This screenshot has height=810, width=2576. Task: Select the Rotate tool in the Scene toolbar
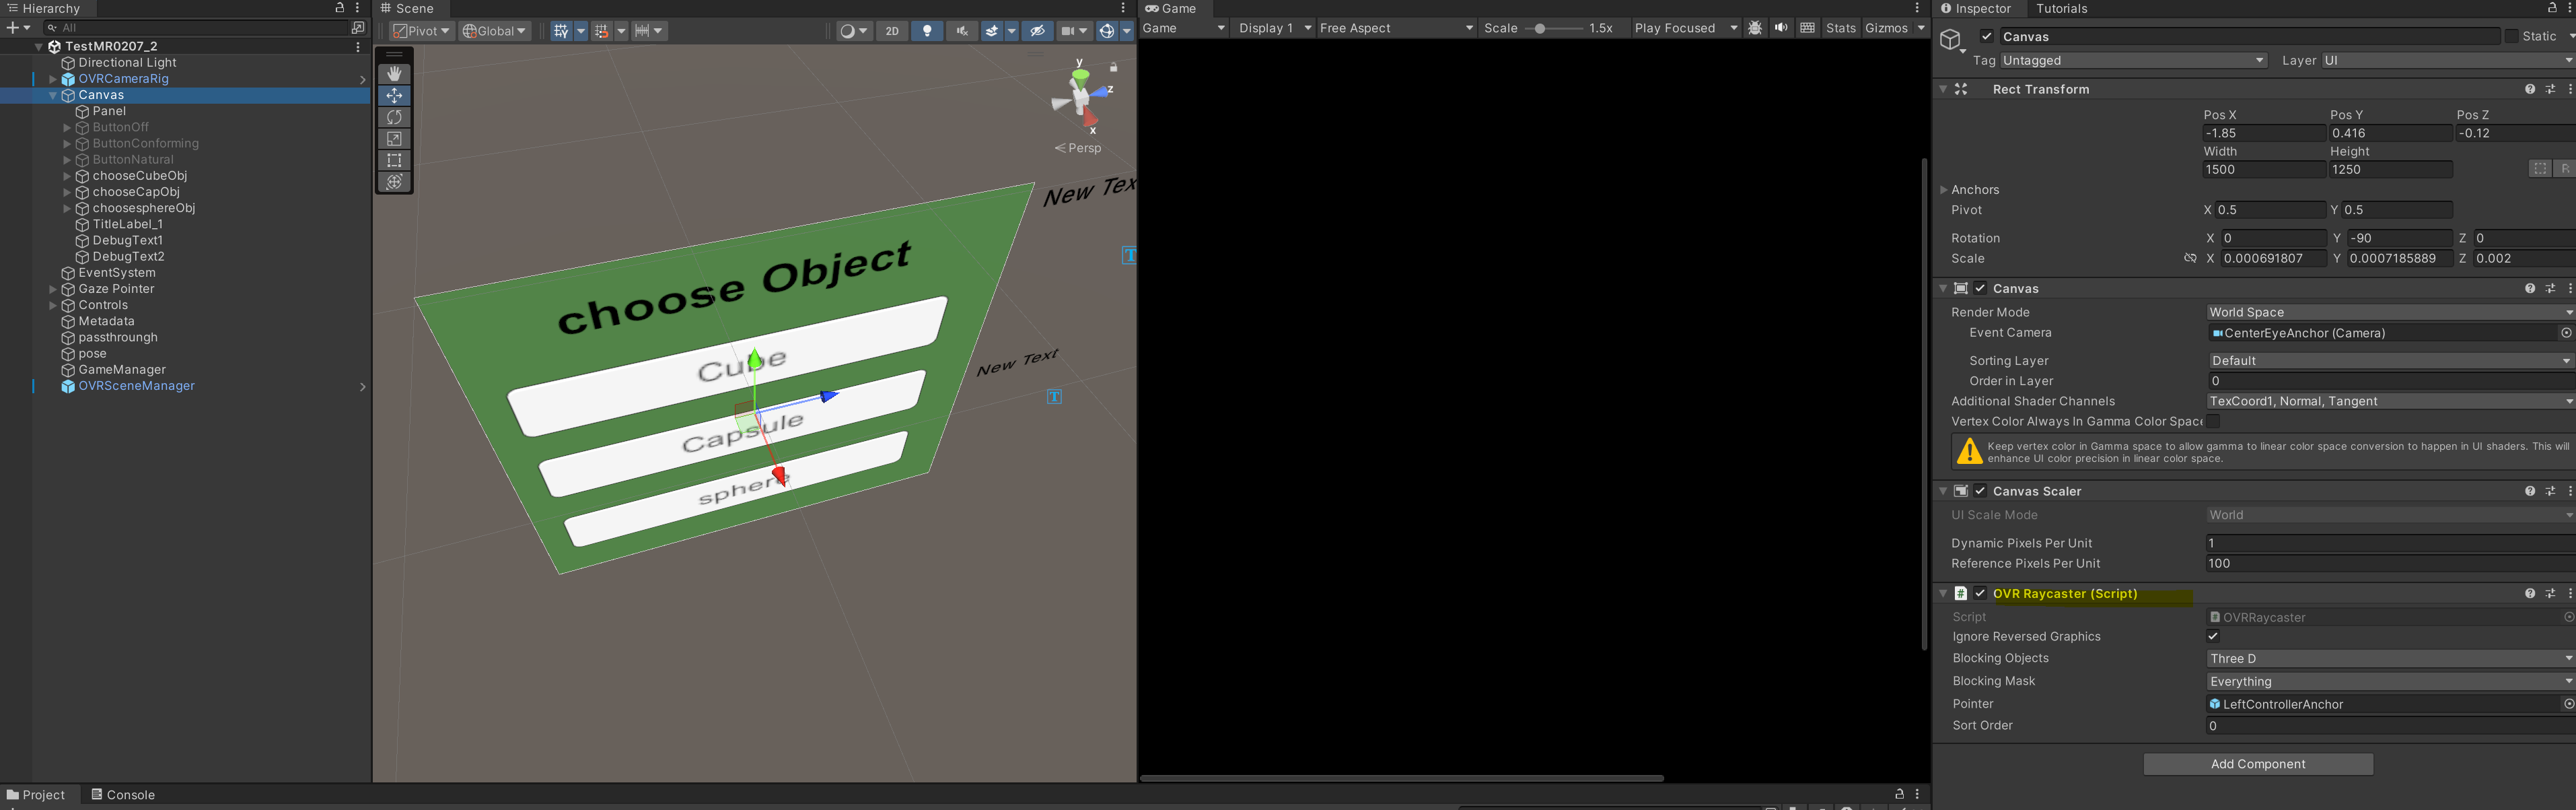click(x=394, y=117)
